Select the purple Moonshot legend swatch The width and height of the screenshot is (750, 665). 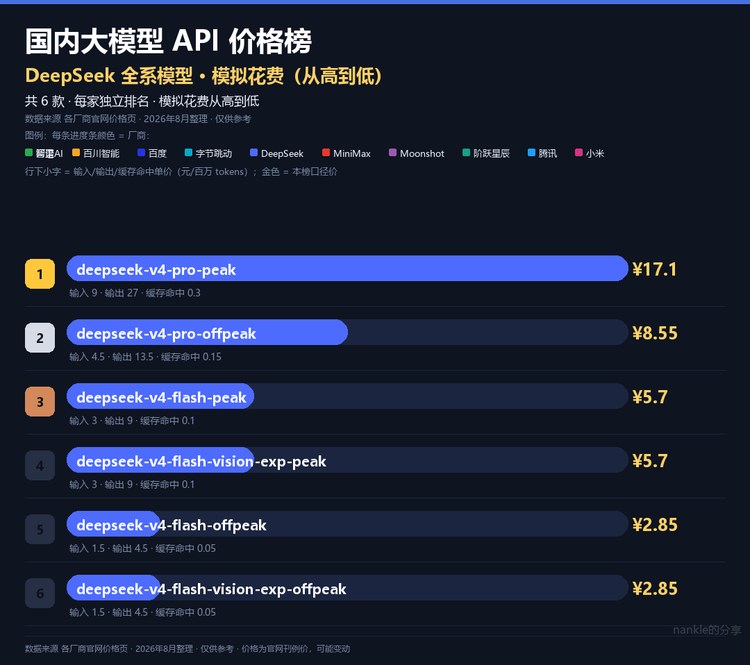[x=393, y=153]
